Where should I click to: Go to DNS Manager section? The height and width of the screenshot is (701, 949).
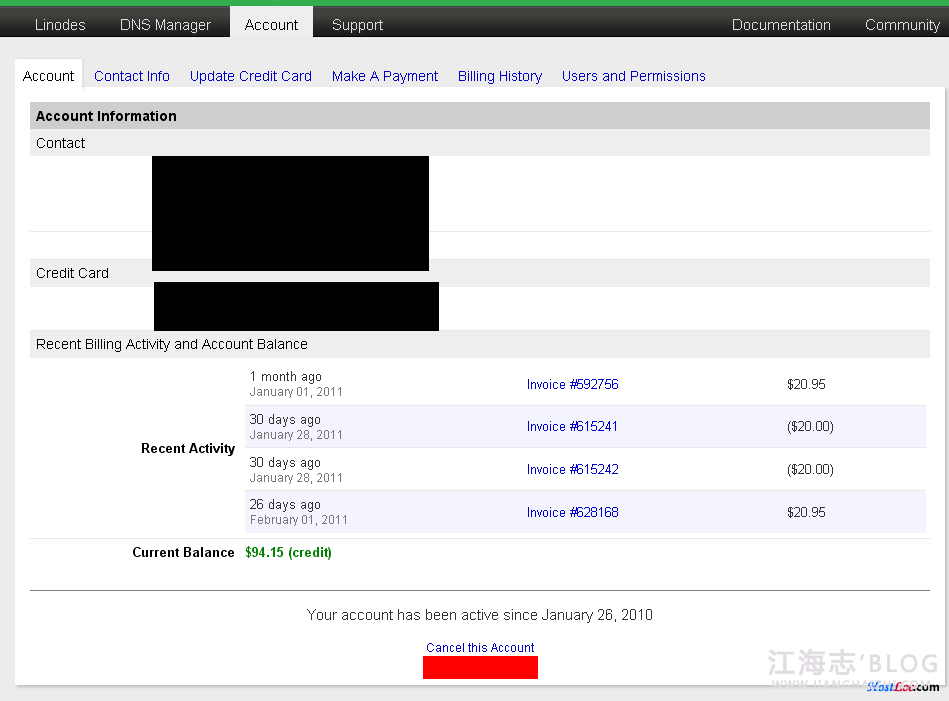click(165, 25)
